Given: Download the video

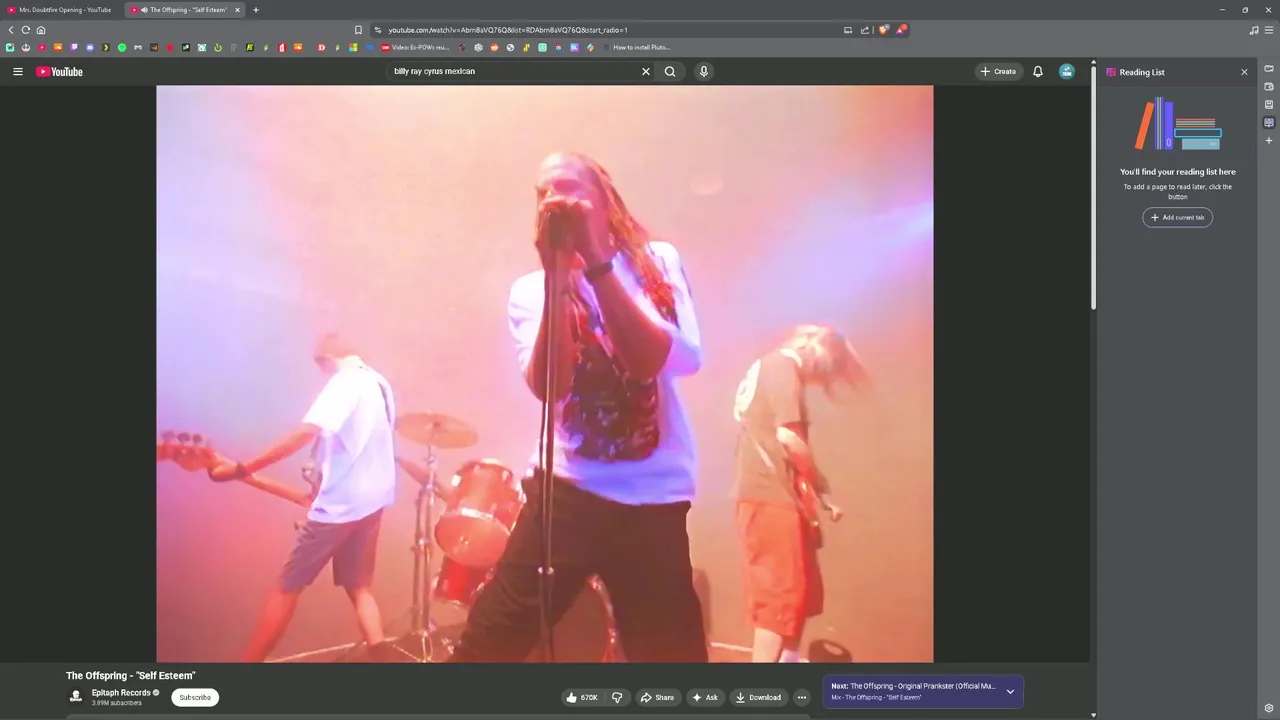Looking at the screenshot, I should click(758, 697).
